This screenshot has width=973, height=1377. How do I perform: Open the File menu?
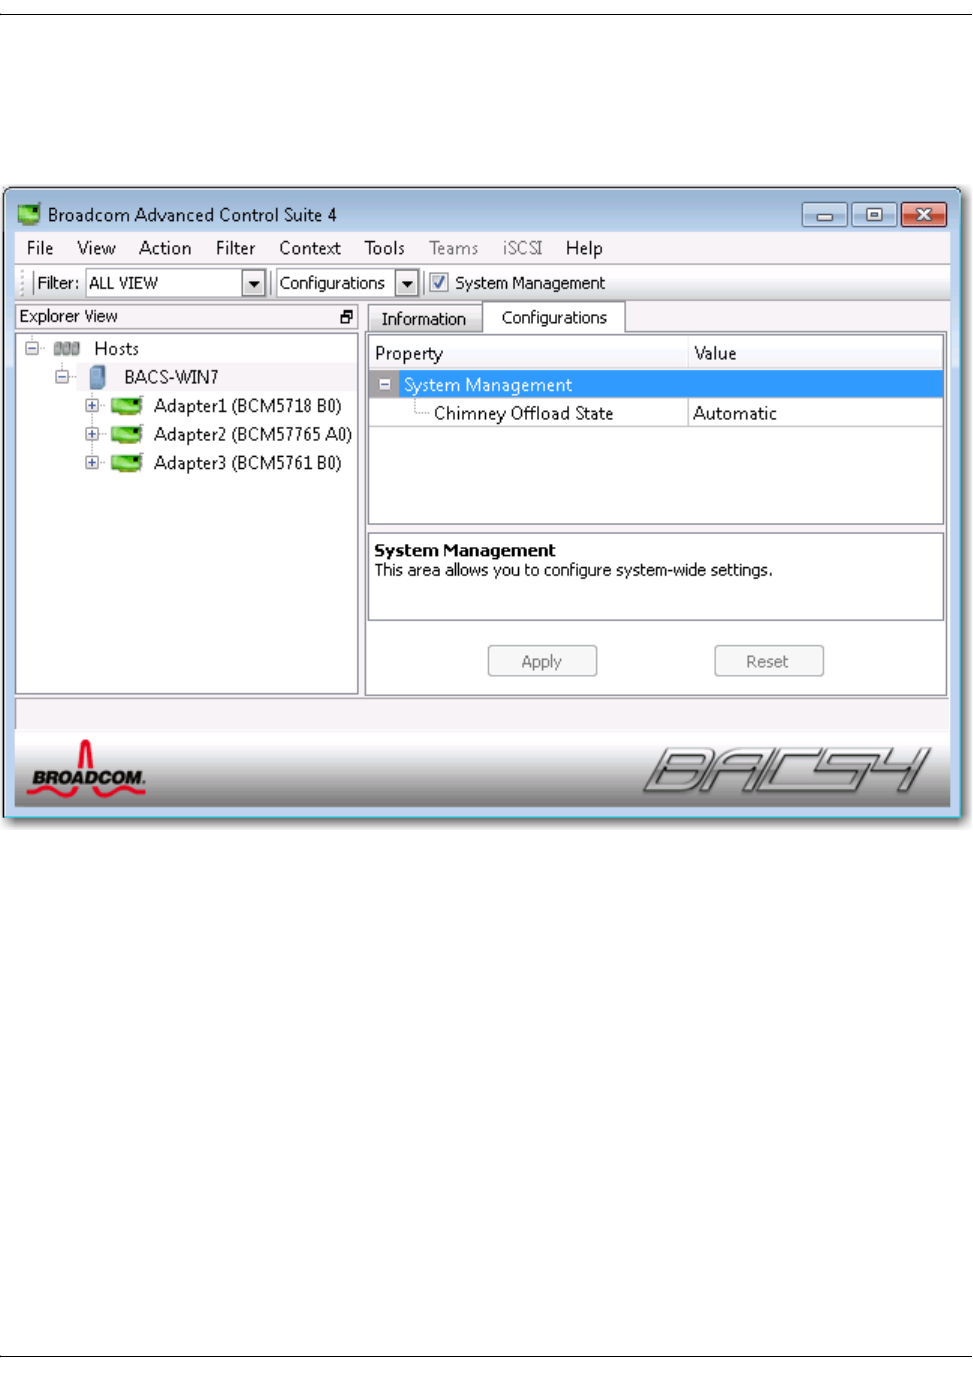[40, 248]
